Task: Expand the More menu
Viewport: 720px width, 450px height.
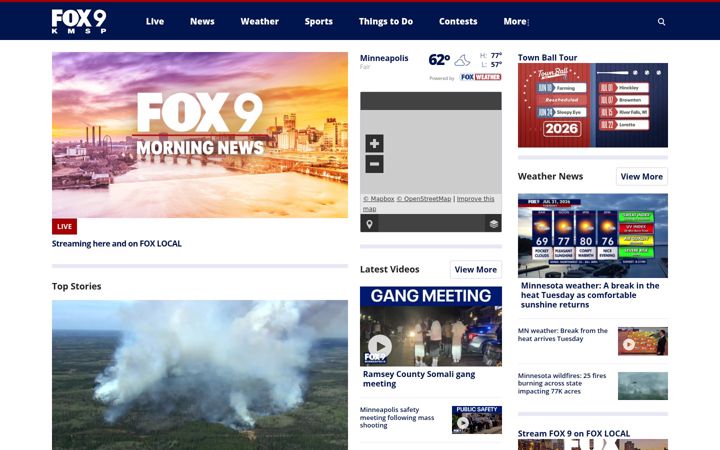Action: point(516,22)
